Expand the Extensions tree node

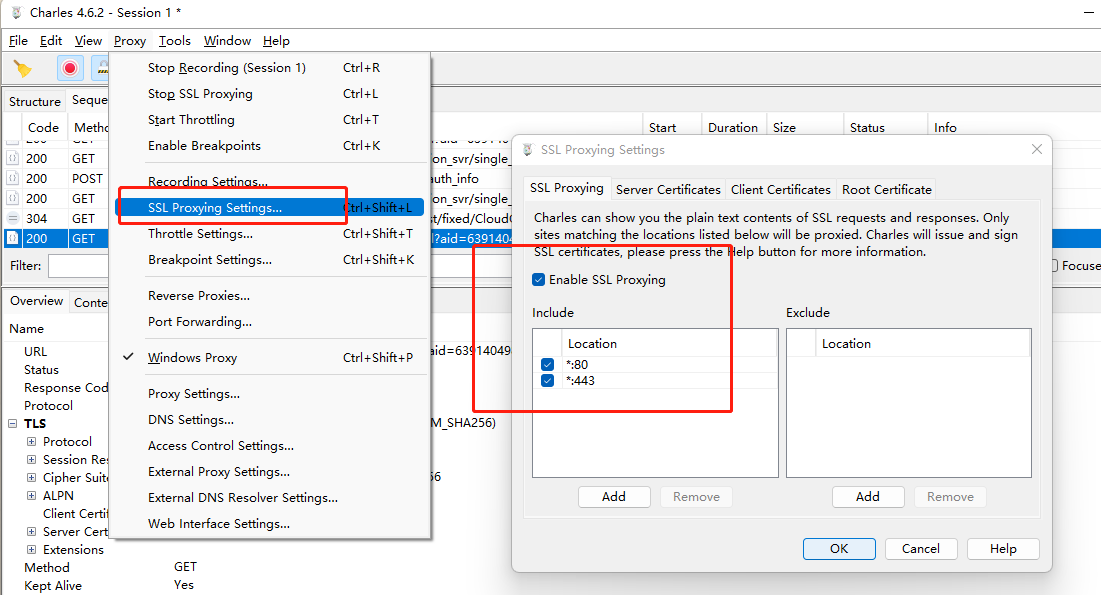[32, 549]
